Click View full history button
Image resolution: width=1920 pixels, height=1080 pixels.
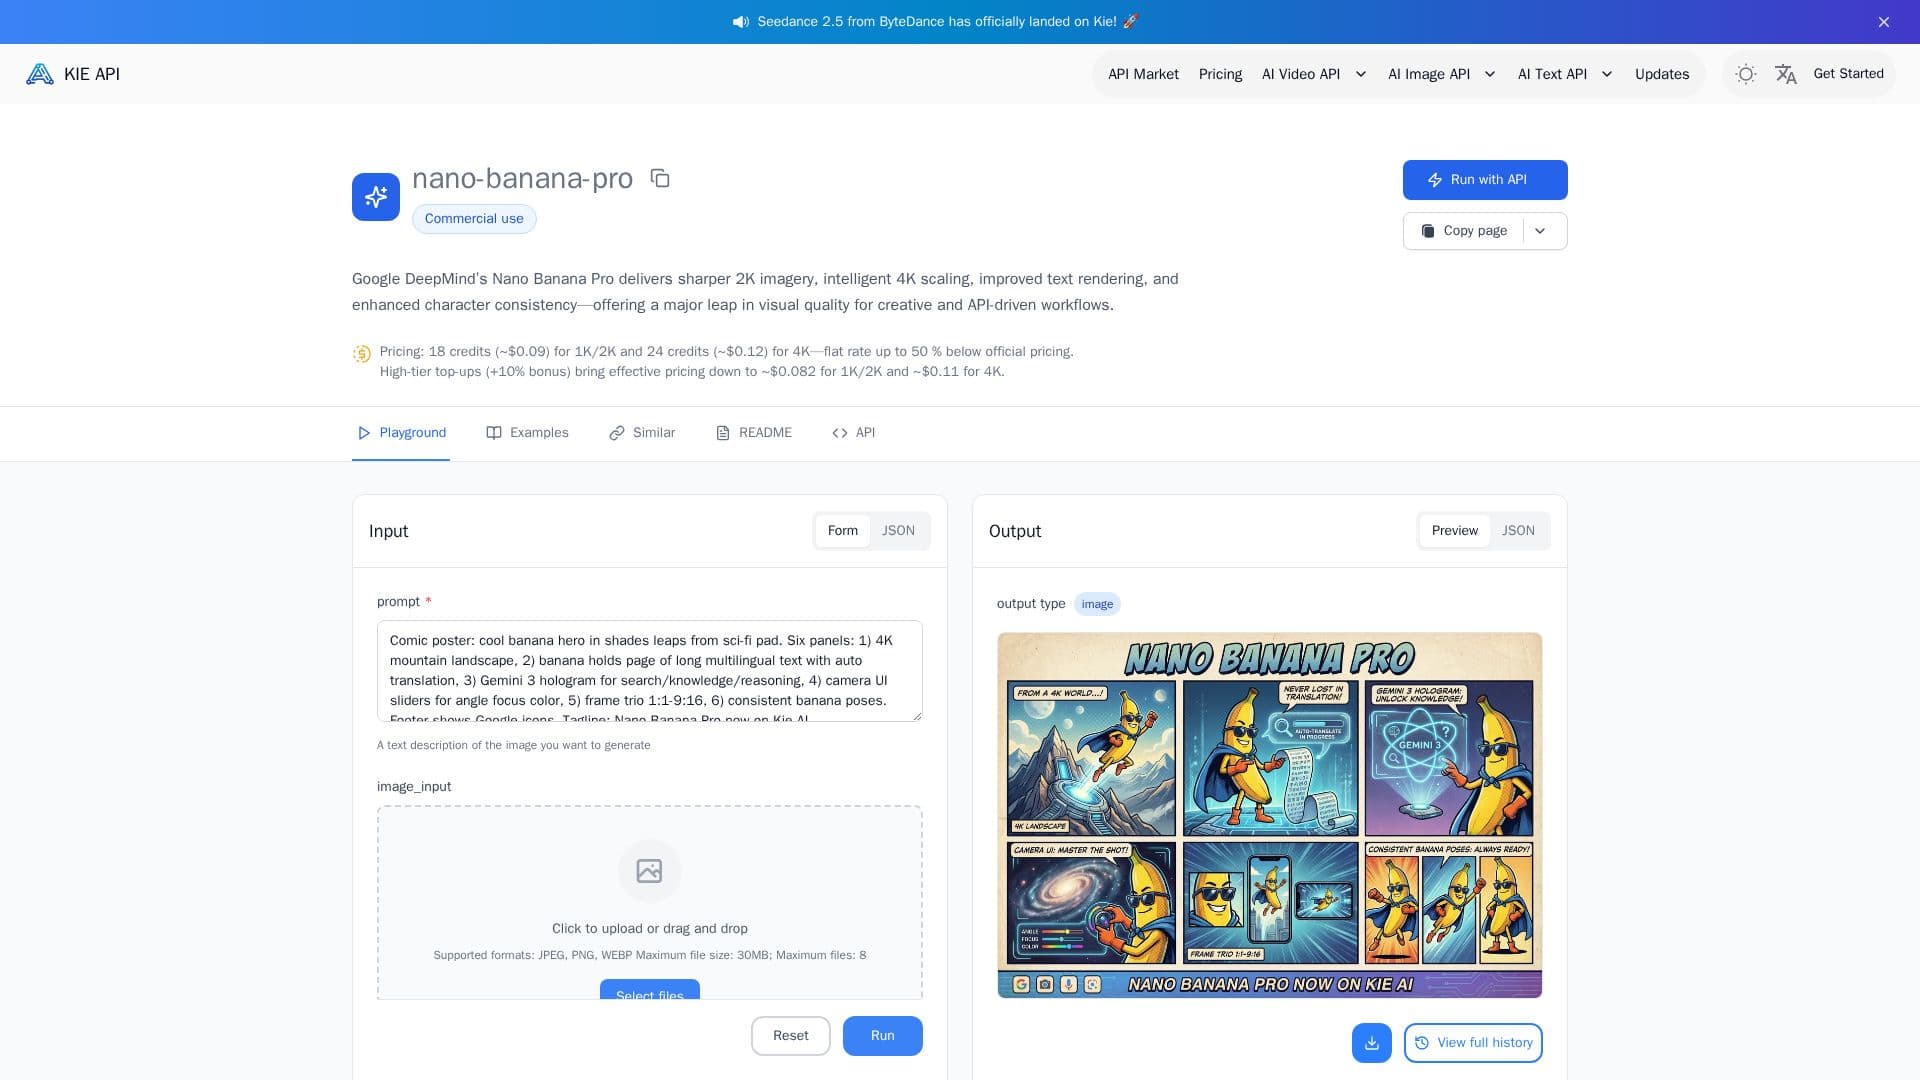point(1473,1043)
